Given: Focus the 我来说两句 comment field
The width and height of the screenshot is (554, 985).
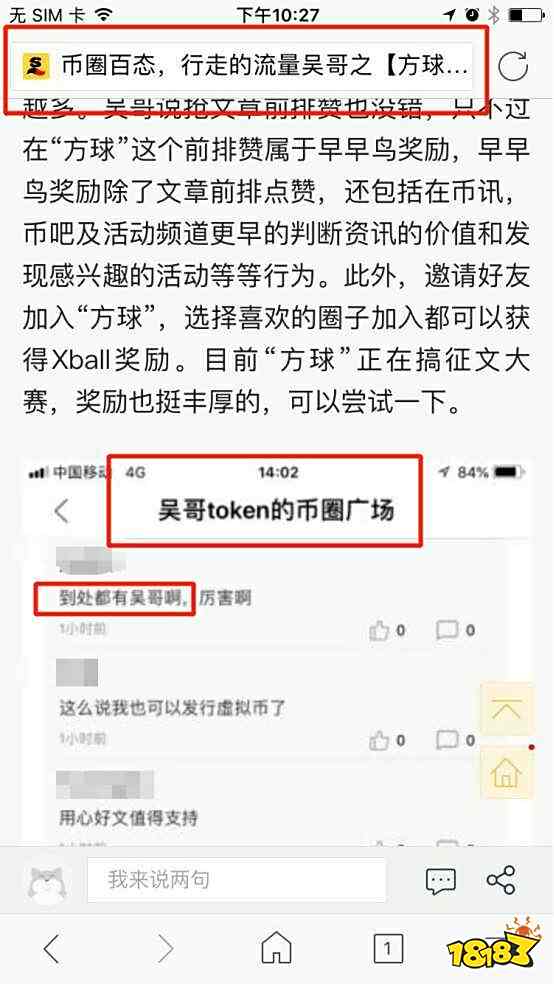Looking at the screenshot, I should (x=237, y=880).
